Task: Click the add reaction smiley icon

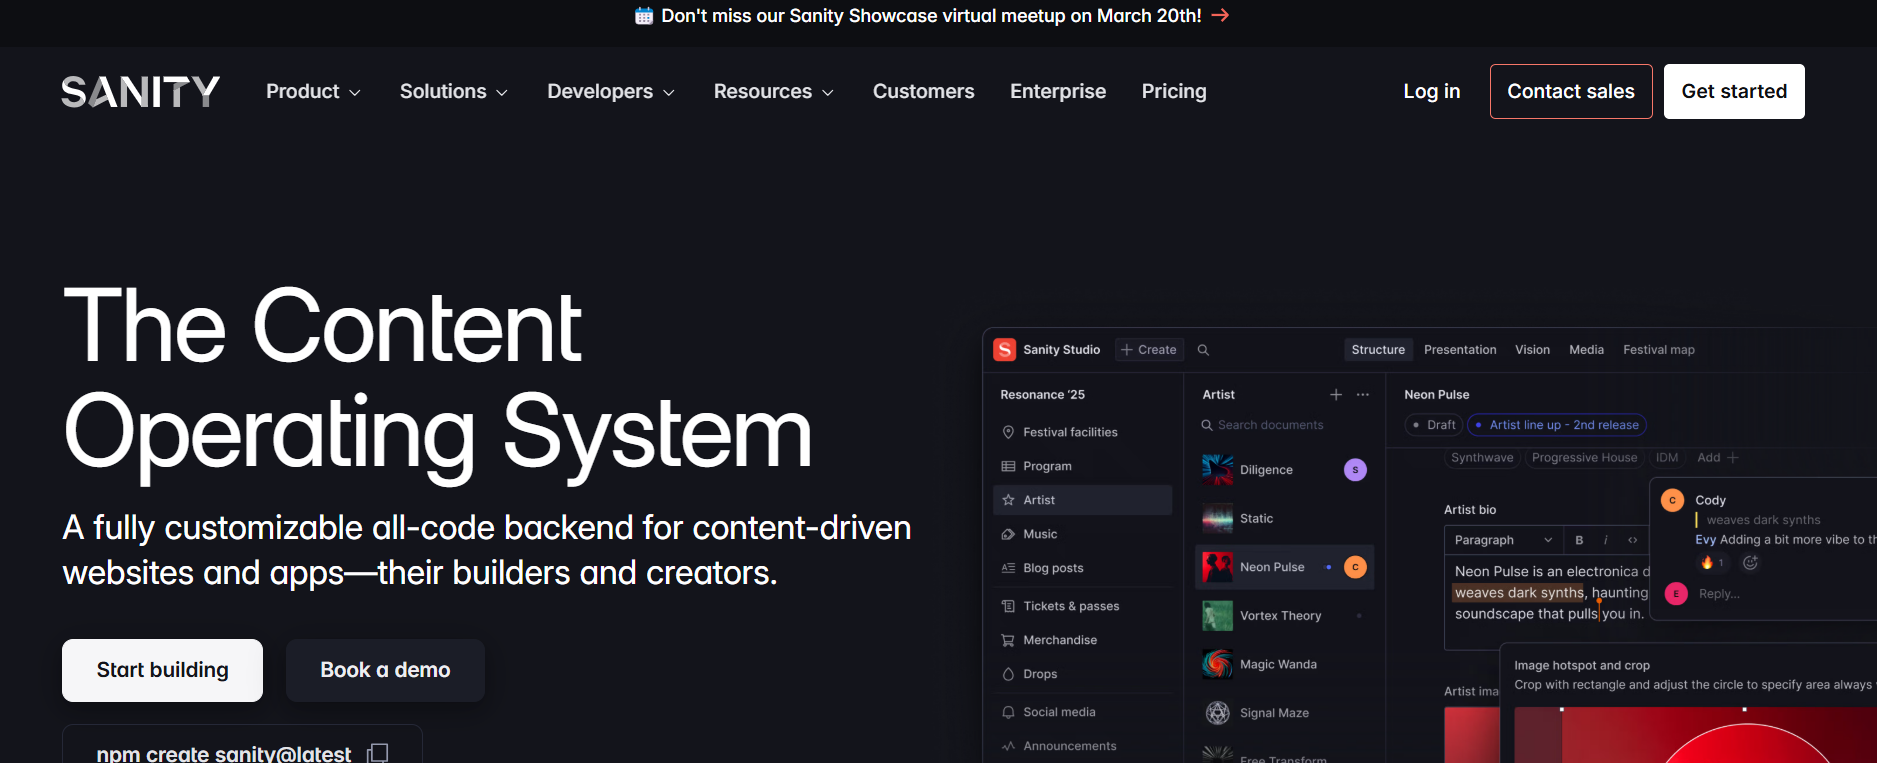Action: pos(1750,563)
